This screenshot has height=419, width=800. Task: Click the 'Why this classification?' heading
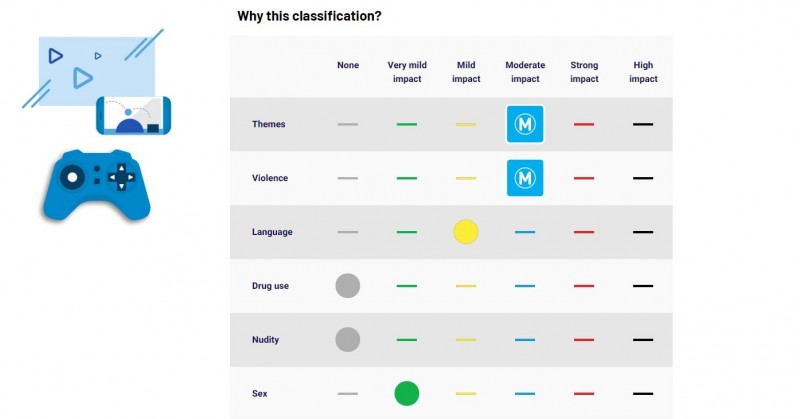309,16
